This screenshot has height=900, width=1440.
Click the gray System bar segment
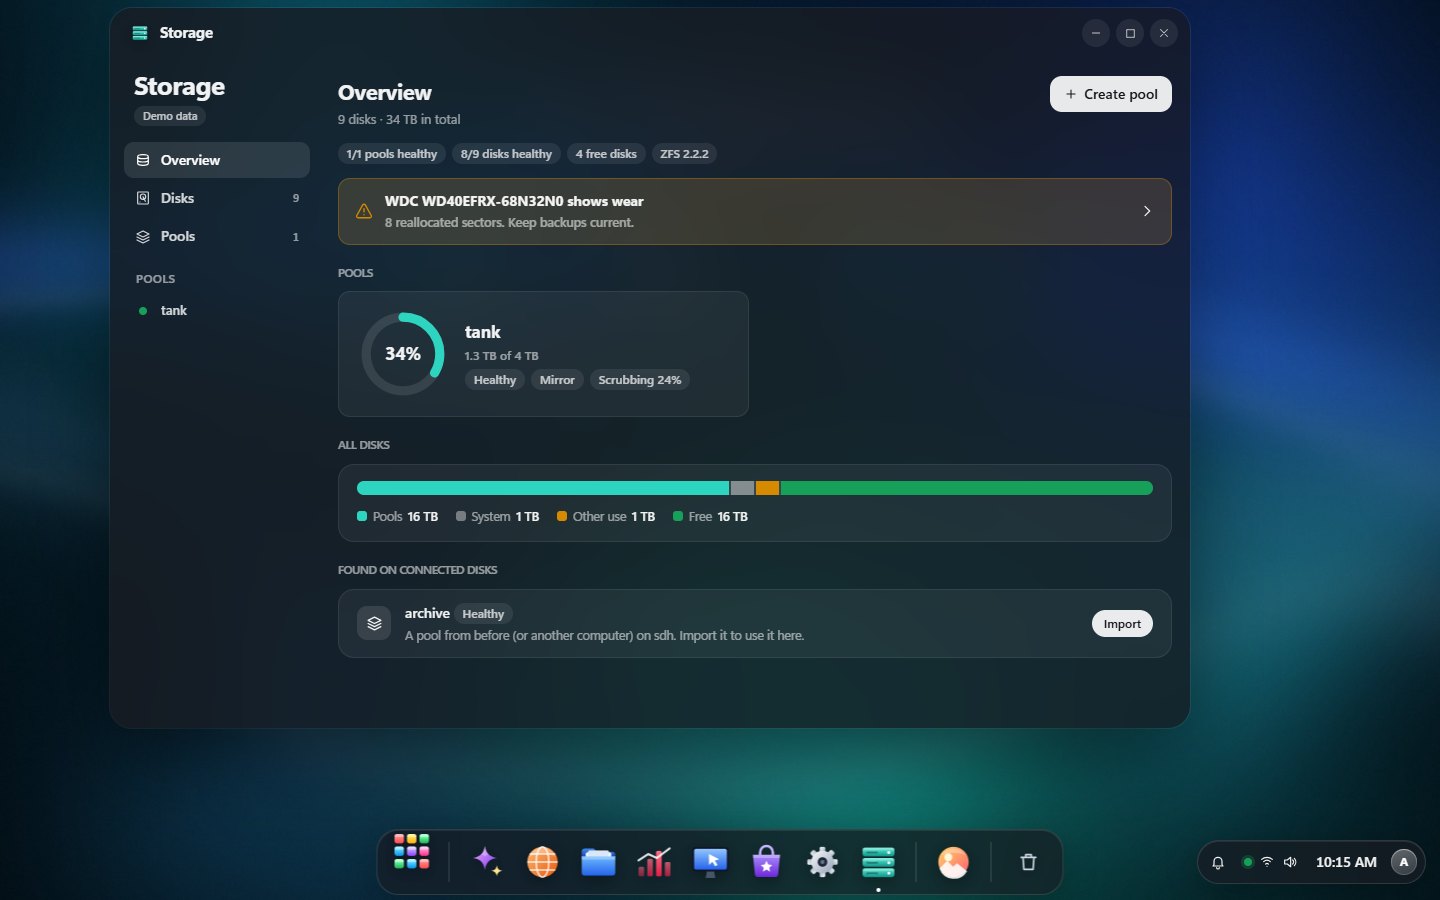point(742,488)
